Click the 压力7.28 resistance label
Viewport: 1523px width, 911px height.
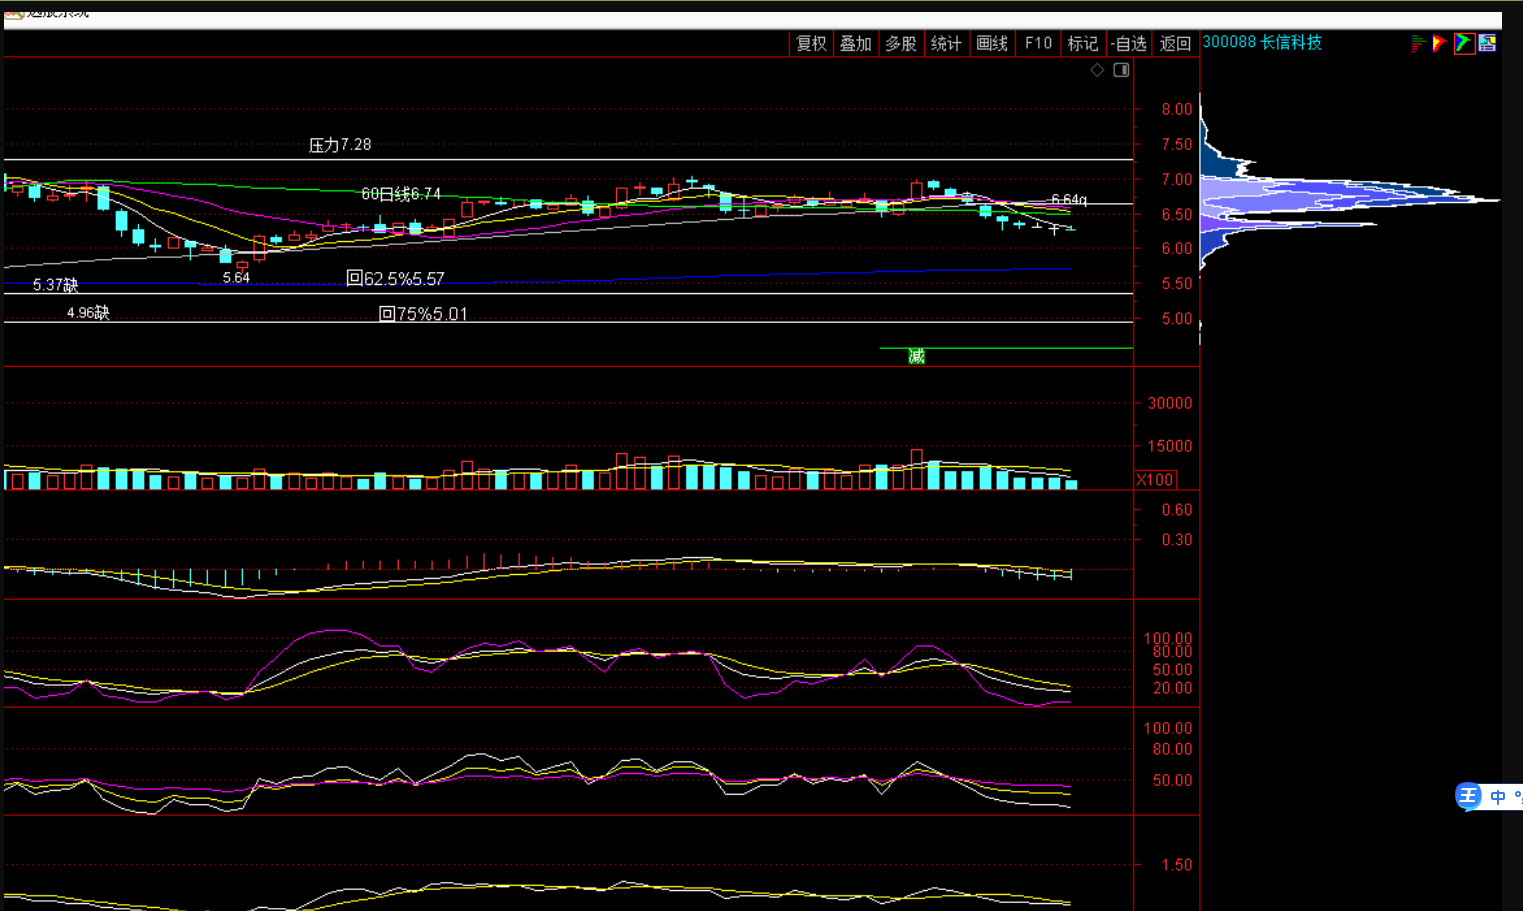(340, 145)
